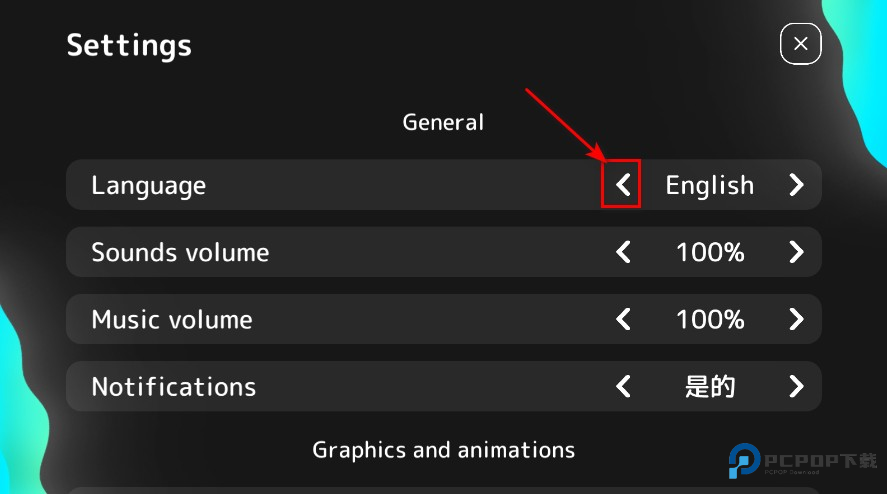Viewport: 887px width, 494px height.
Task: Raise Music volume using the right arrow
Action: 796,319
